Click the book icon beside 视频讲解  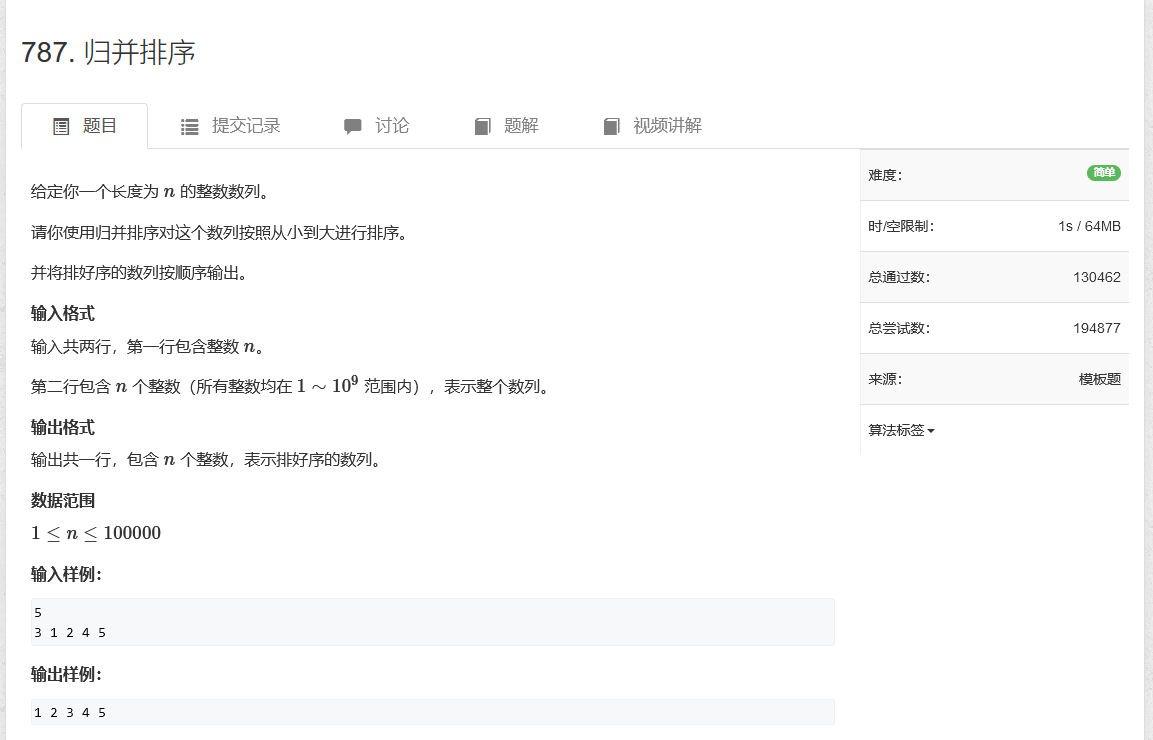tap(611, 125)
